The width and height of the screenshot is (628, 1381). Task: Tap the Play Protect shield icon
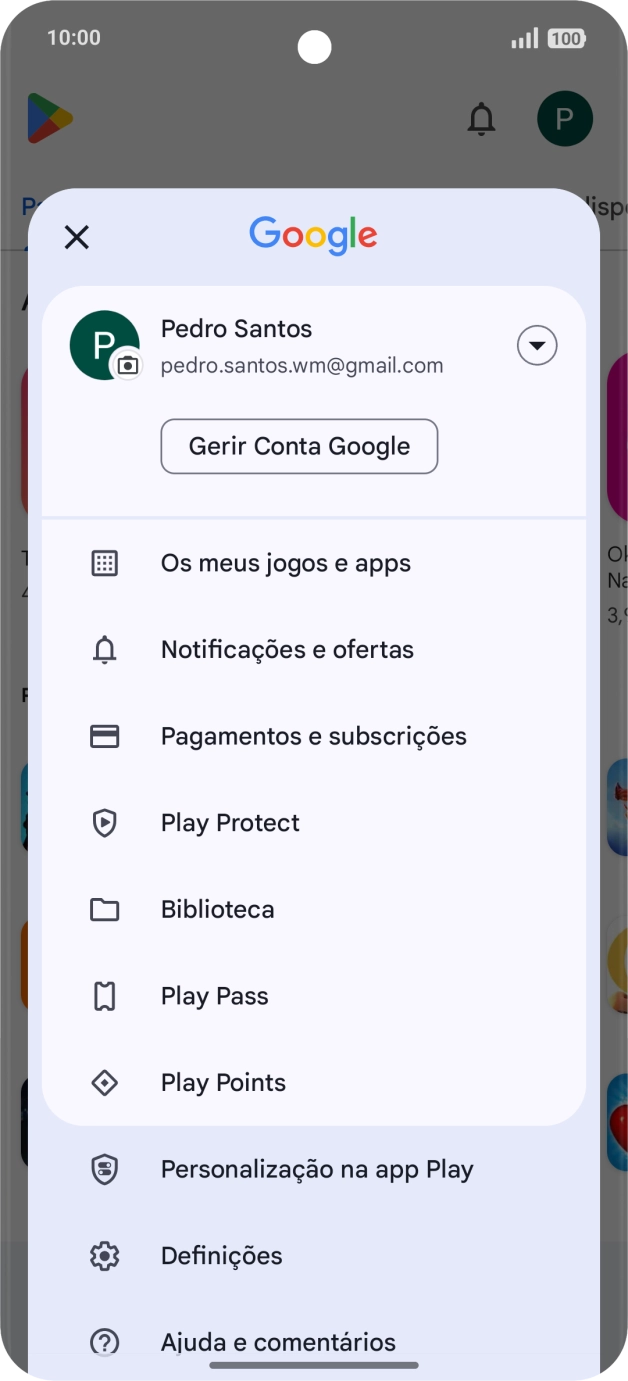coord(105,822)
